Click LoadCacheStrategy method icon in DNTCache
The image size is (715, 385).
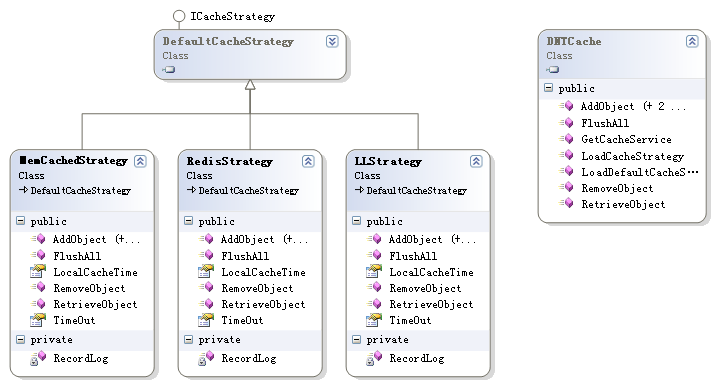(x=567, y=155)
